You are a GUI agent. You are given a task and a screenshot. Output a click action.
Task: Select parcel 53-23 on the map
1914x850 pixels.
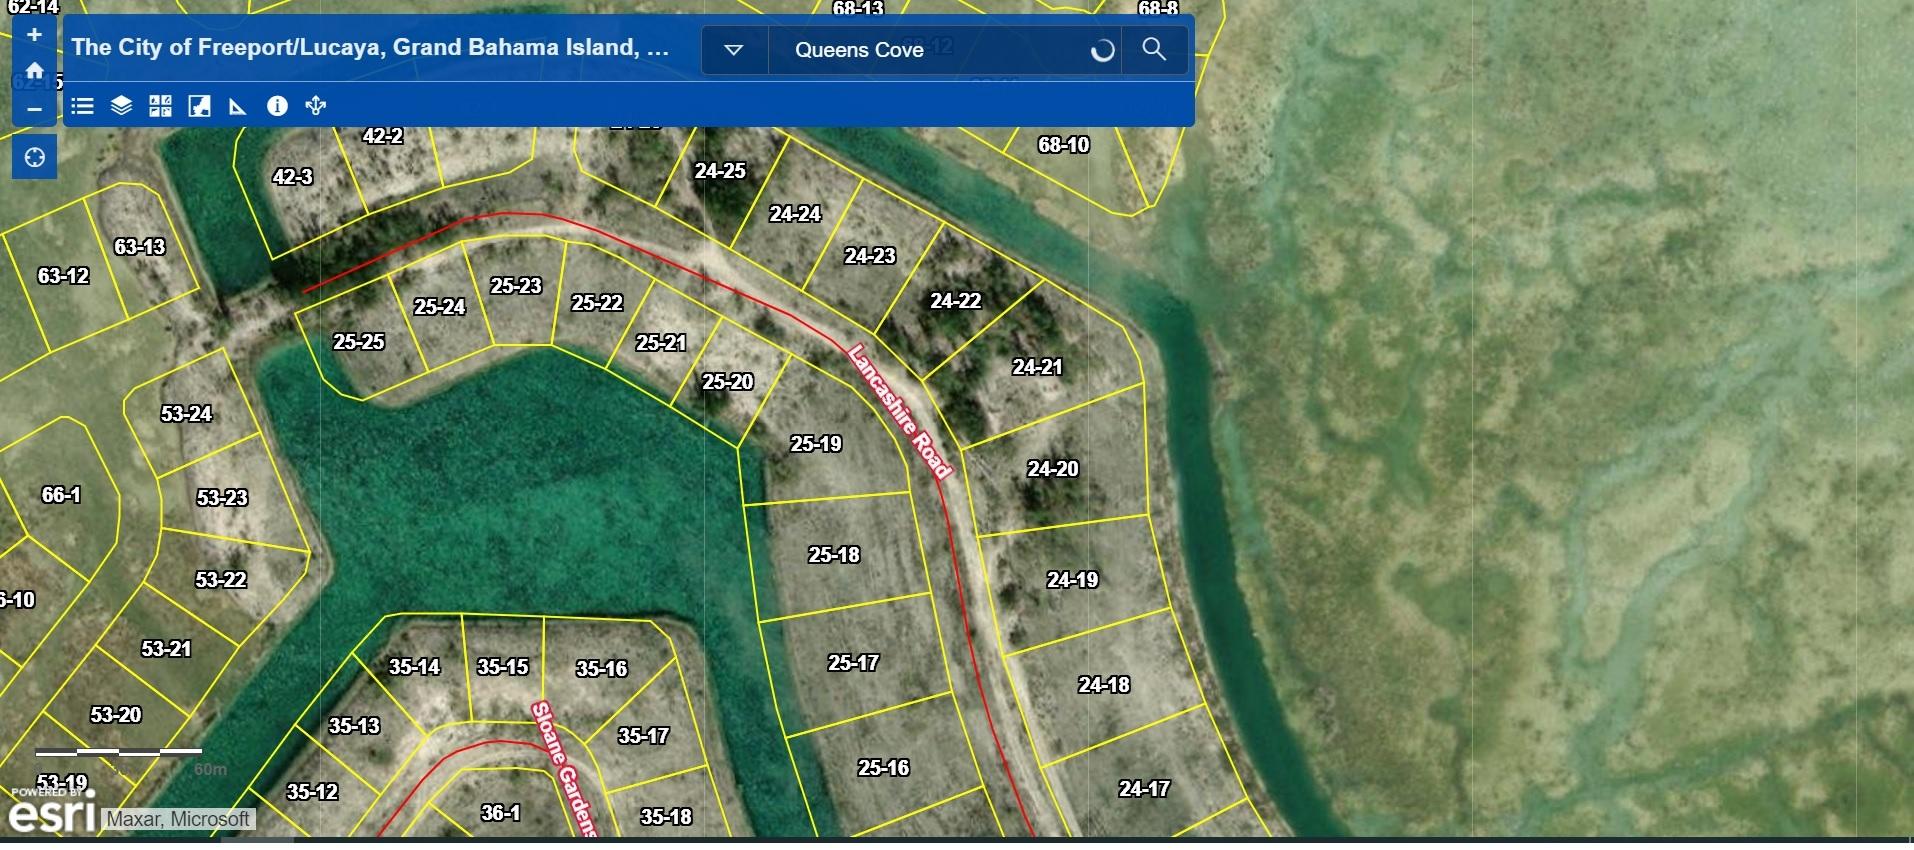pyautogui.click(x=222, y=498)
